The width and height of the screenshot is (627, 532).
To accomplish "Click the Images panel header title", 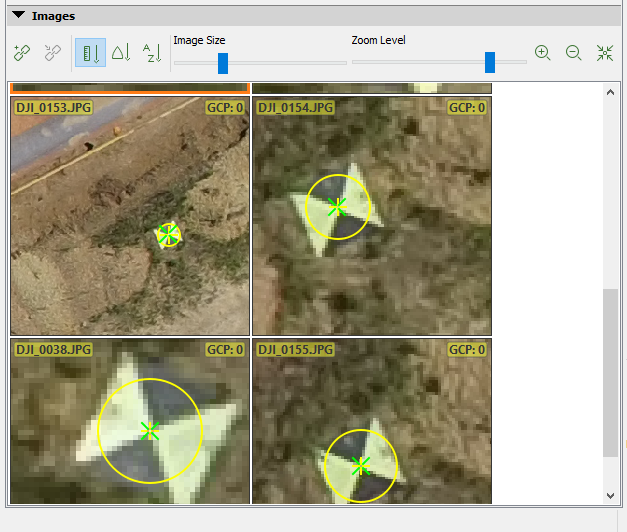I will tap(54, 16).
